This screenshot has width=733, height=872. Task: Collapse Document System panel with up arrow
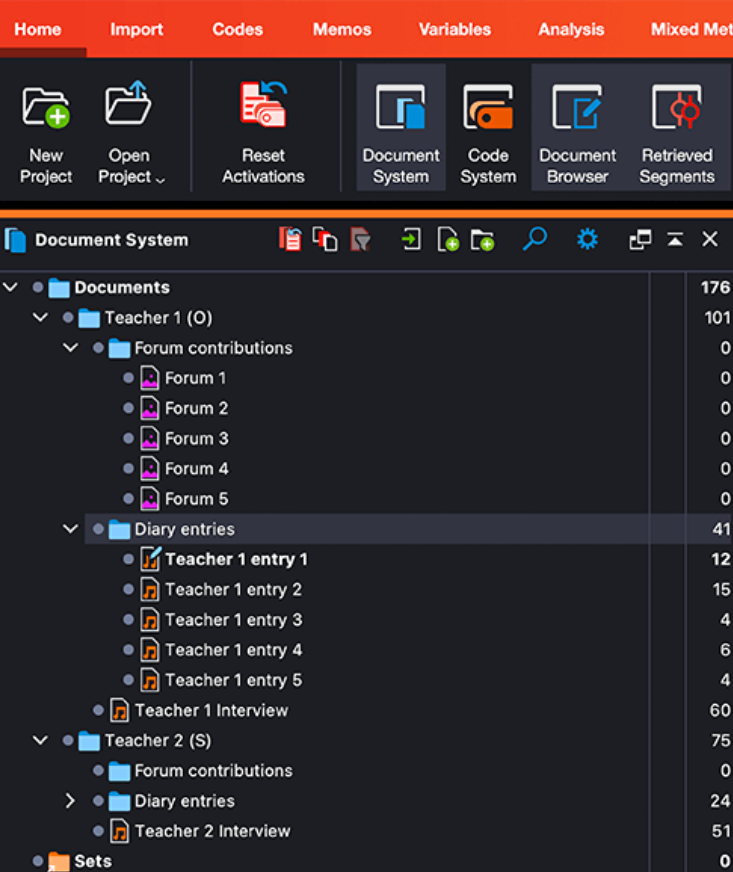(x=675, y=240)
